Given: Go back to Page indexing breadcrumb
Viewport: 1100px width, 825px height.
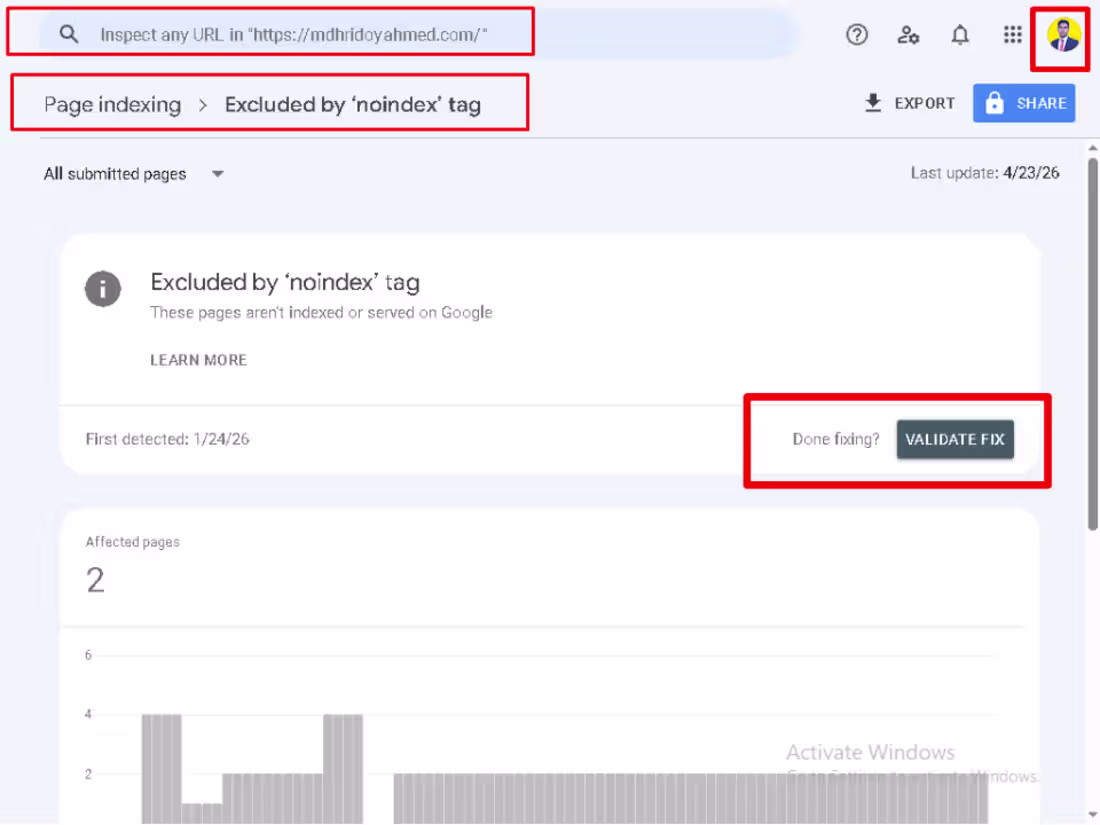Looking at the screenshot, I should coord(112,105).
